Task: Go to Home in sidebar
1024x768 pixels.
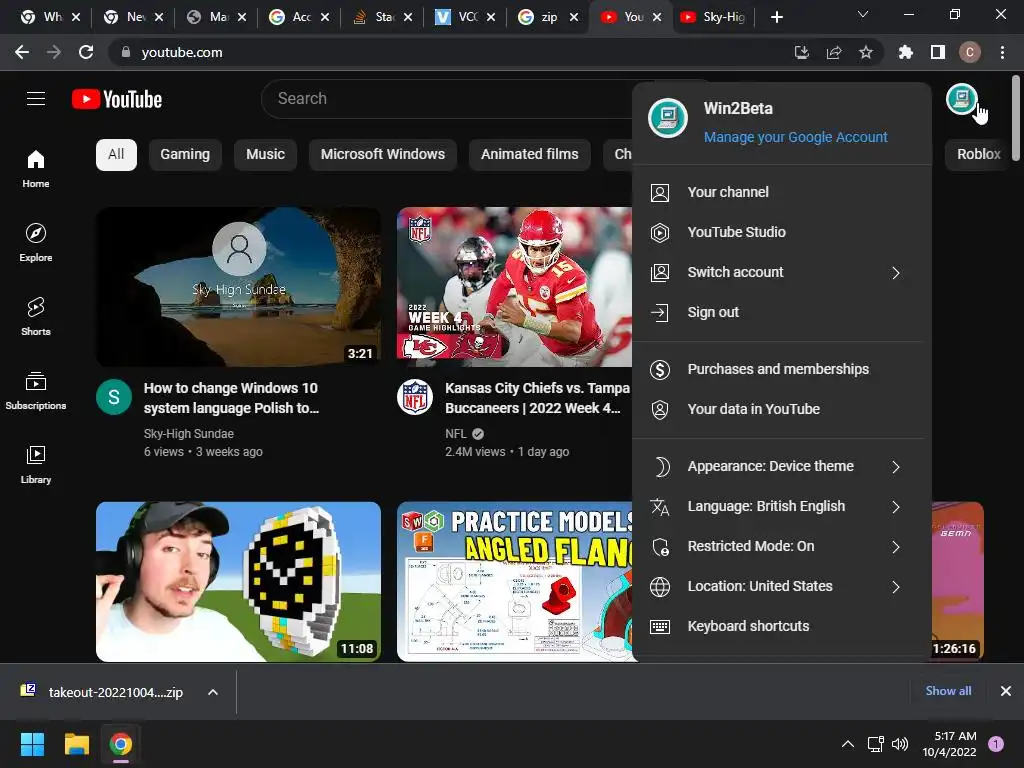Action: pyautogui.click(x=36, y=168)
